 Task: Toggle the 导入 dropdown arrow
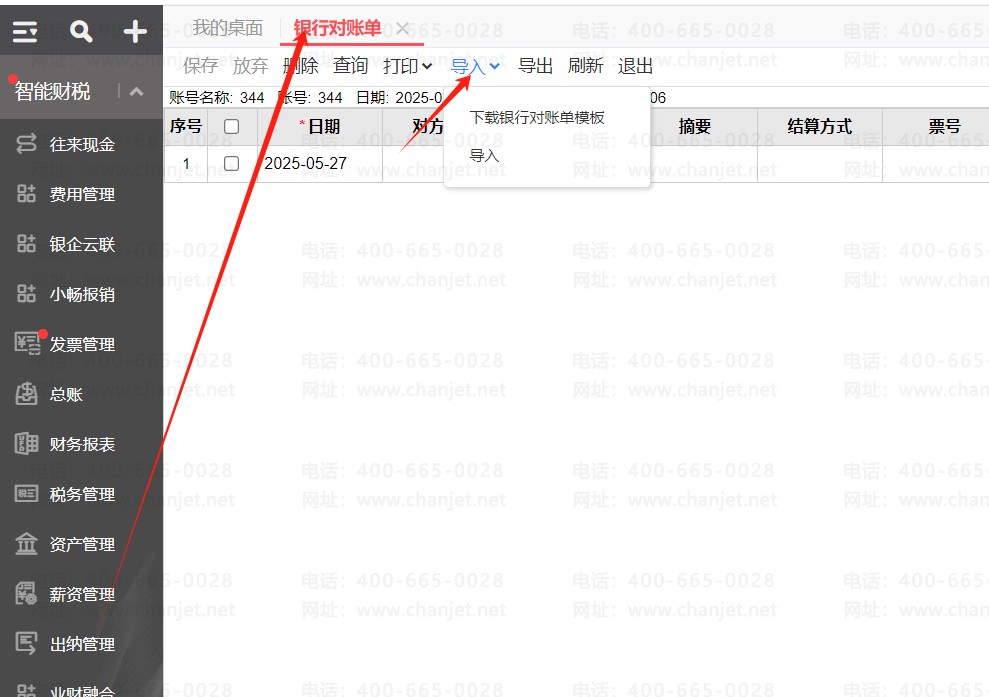coord(494,67)
